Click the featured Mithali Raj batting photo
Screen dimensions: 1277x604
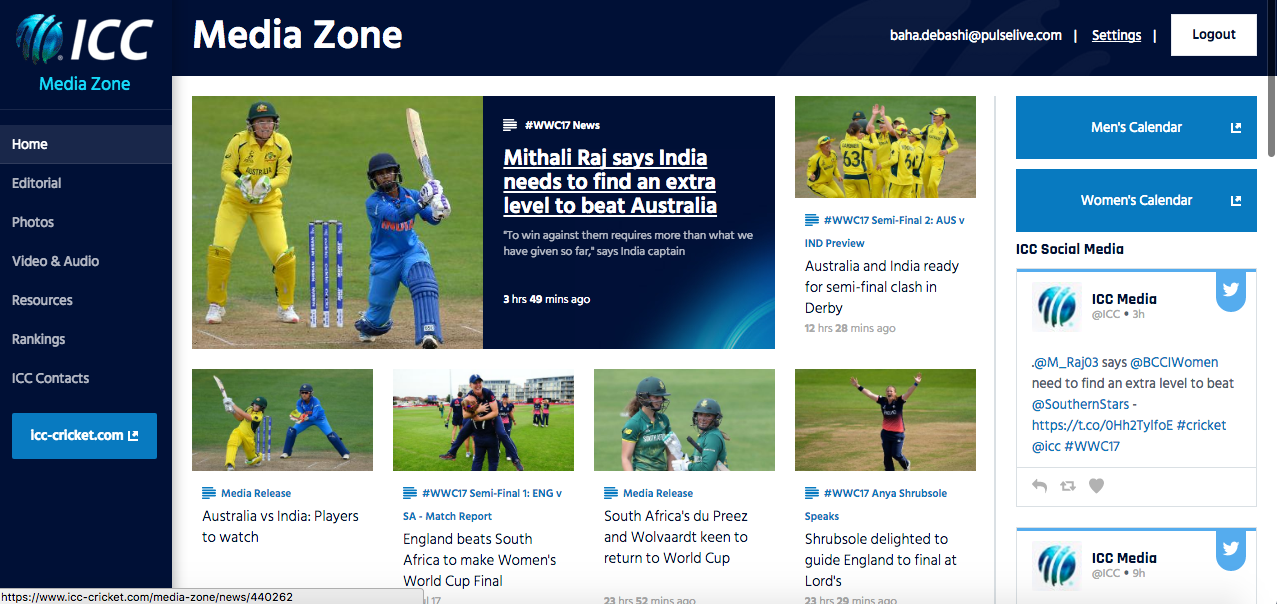click(x=337, y=222)
